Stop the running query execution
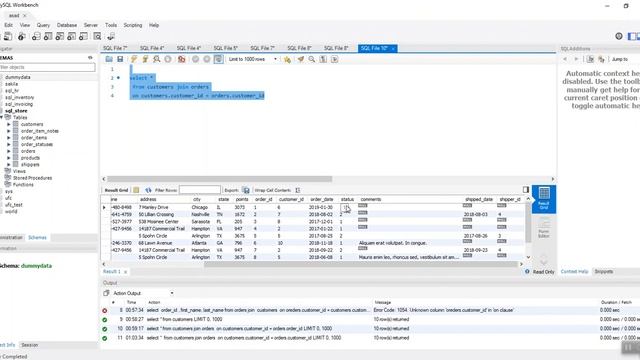The width and height of the screenshot is (640, 360). click(168, 59)
